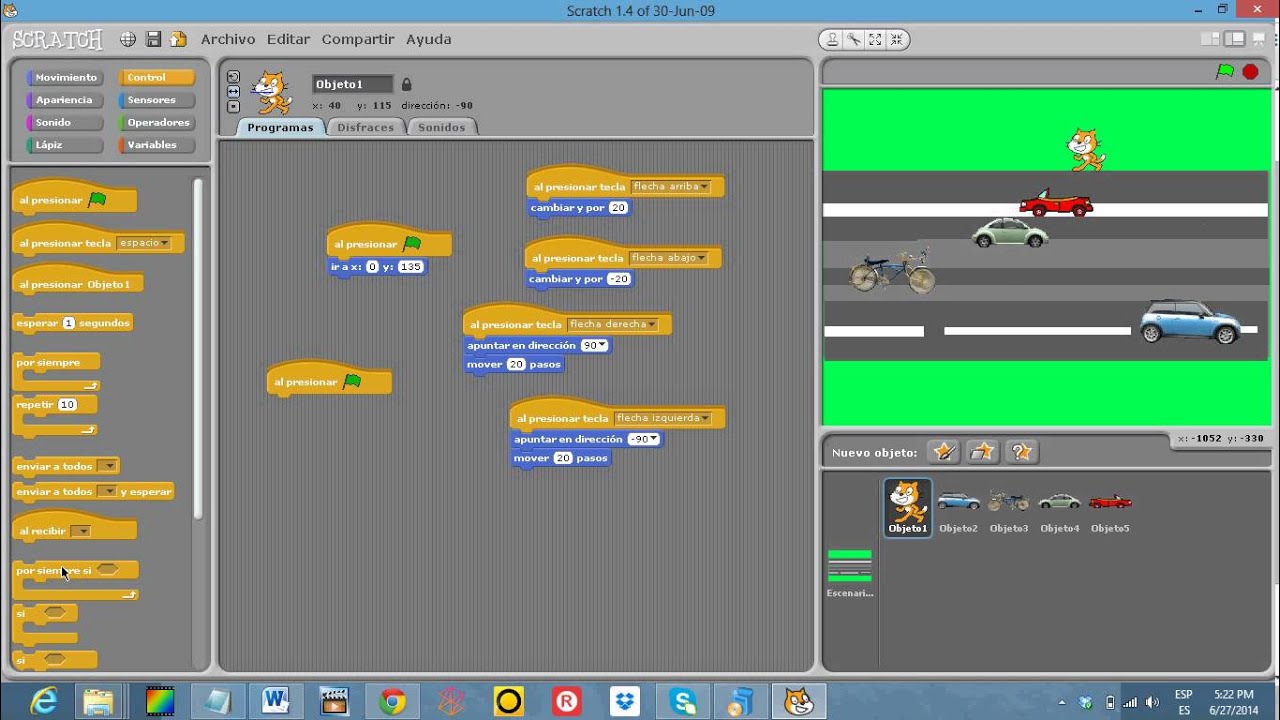
Task: Click the share project folder icon
Action: point(178,39)
